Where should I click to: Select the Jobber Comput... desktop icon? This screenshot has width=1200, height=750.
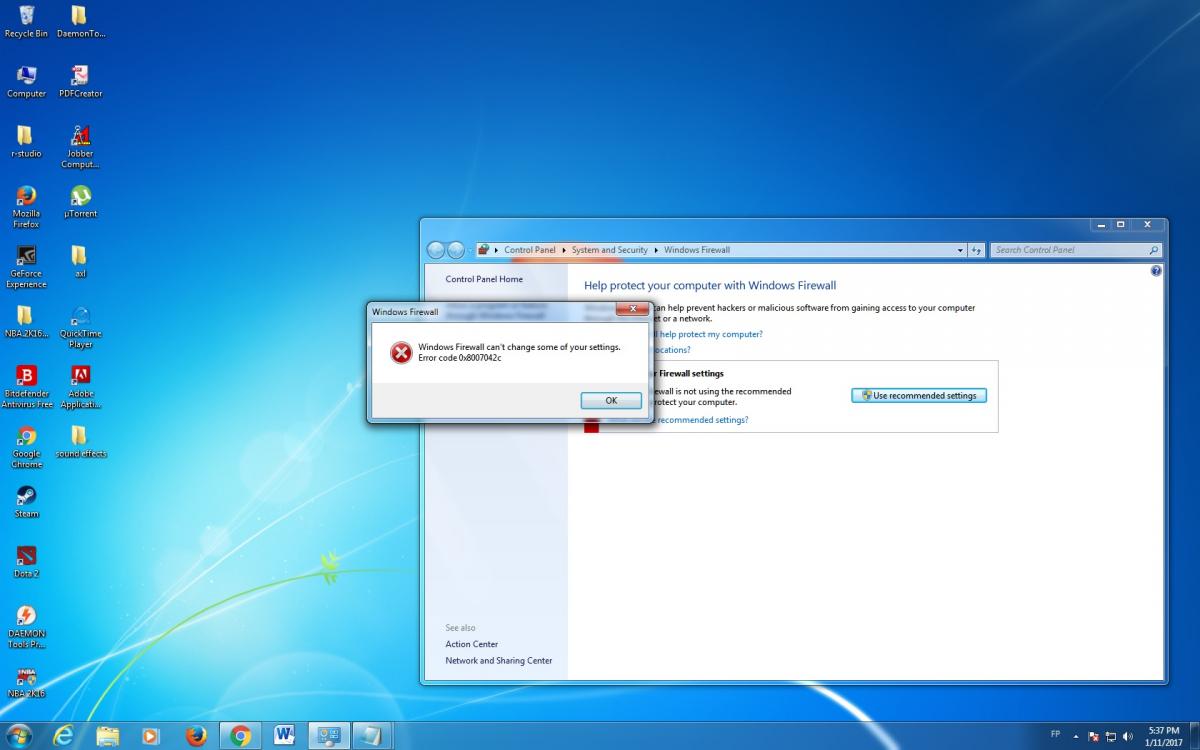(x=80, y=147)
